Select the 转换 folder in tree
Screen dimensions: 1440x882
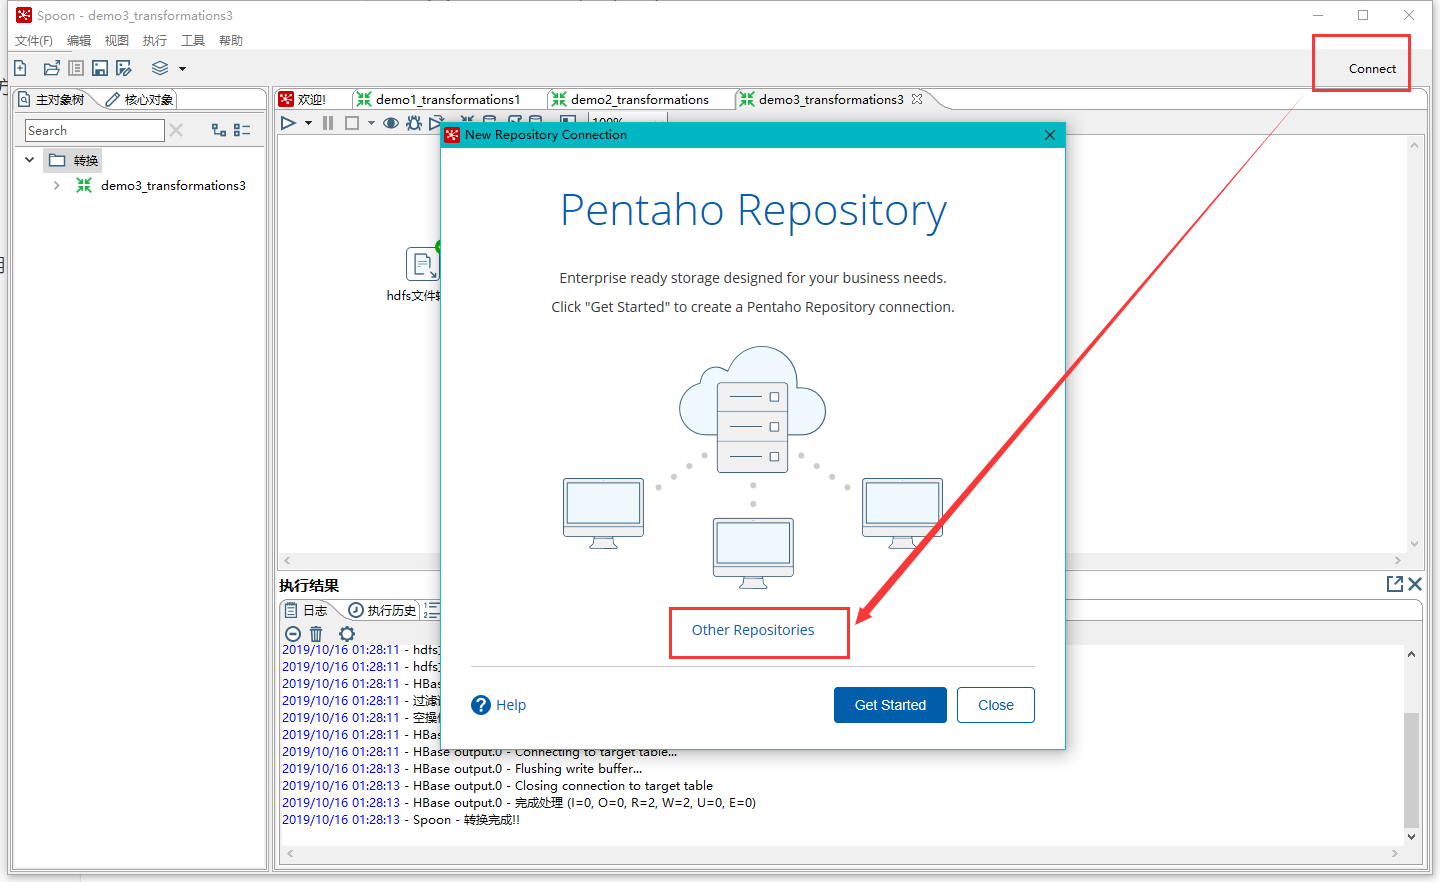coord(73,161)
